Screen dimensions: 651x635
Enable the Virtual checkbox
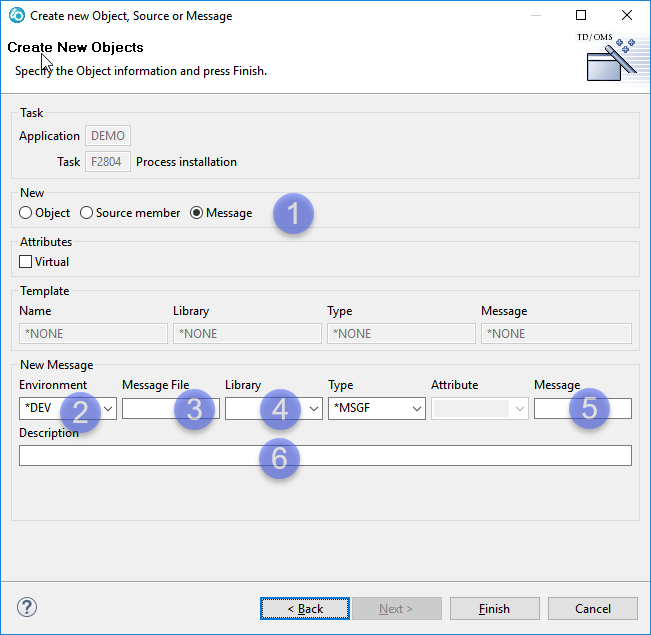(26, 262)
